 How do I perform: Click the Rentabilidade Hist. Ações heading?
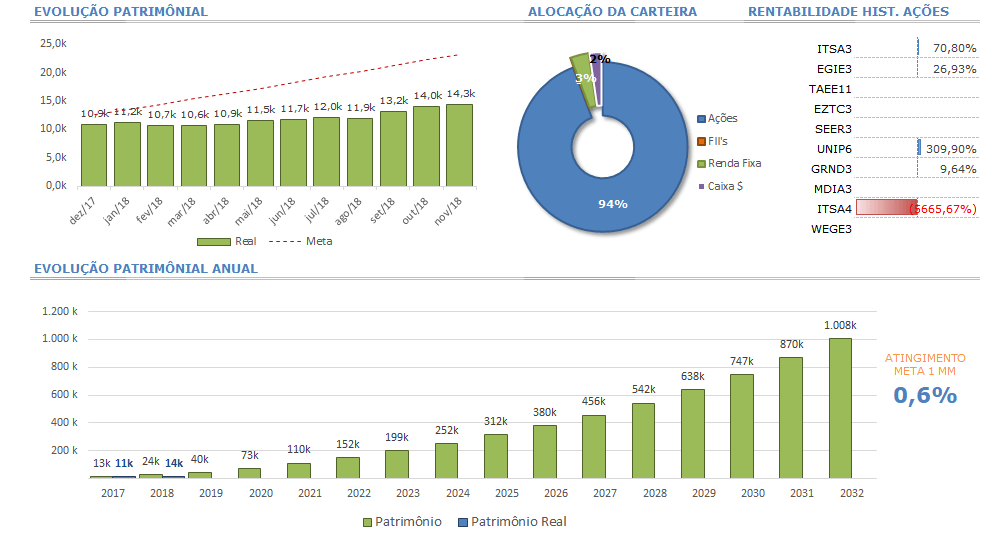point(848,12)
